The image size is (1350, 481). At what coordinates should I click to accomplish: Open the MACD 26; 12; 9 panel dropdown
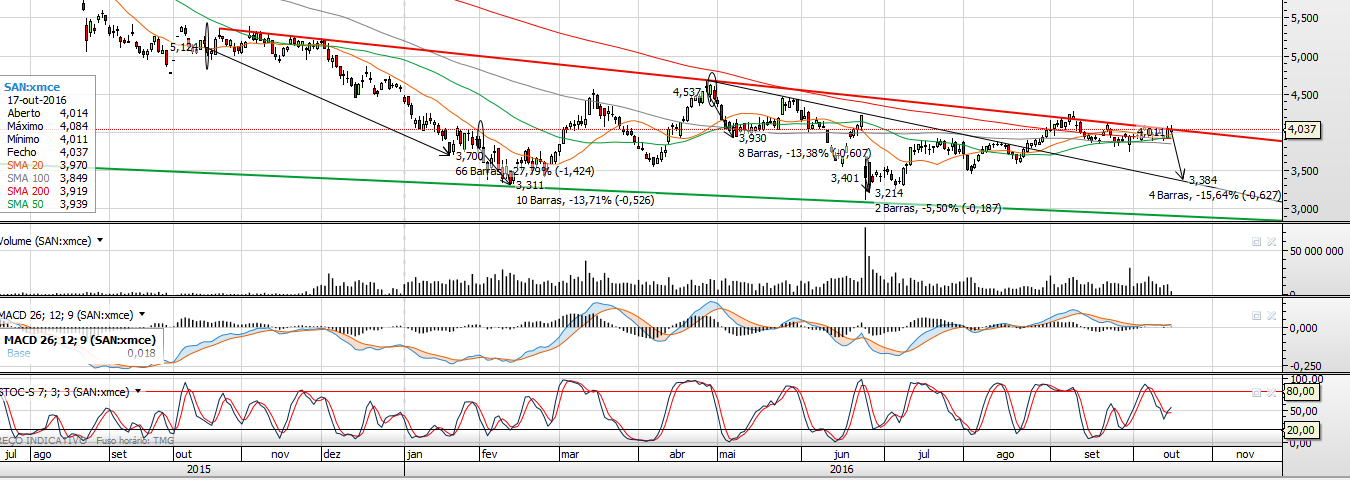[x=141, y=315]
